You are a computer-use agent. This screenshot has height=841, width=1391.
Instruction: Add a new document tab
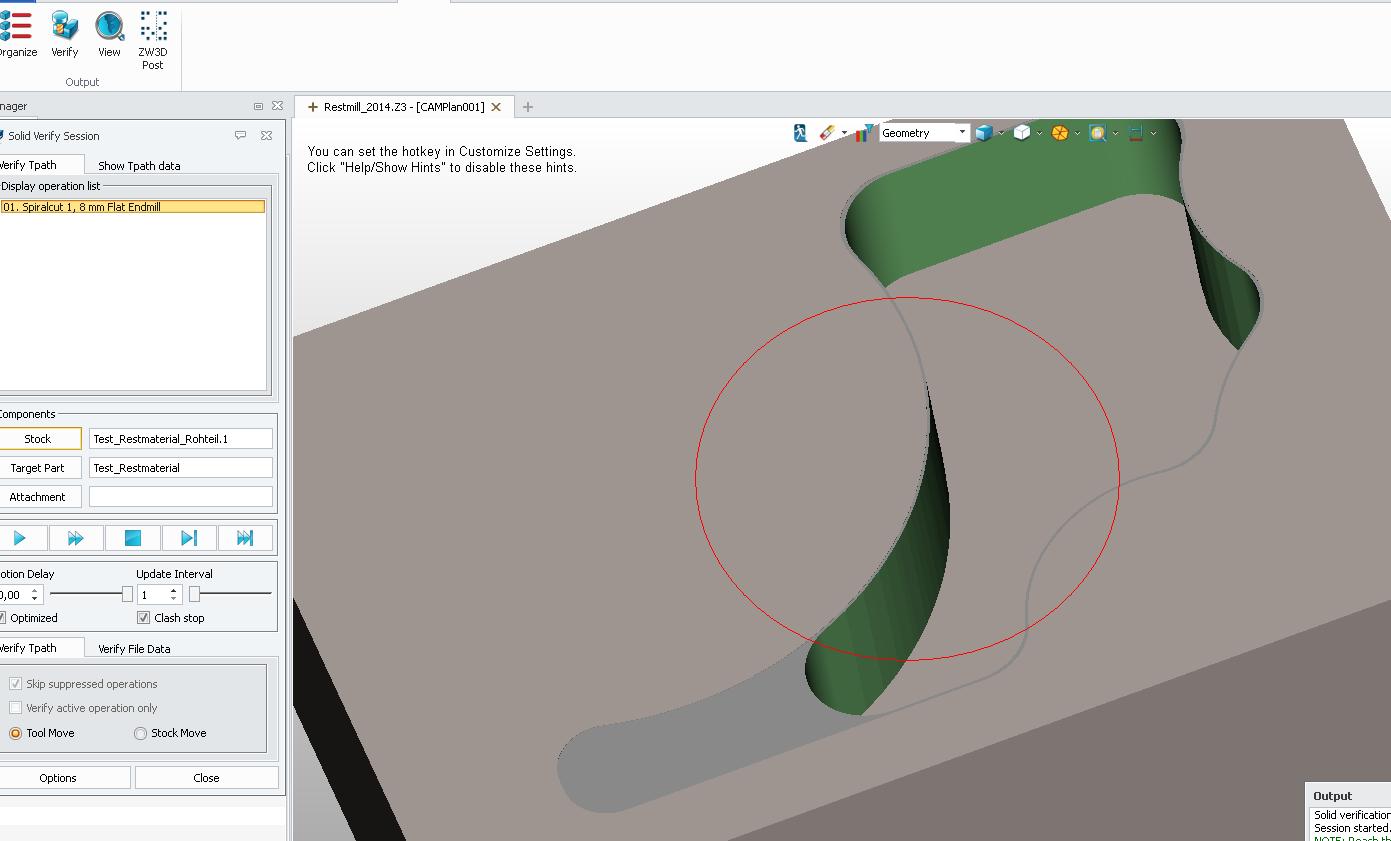click(528, 107)
